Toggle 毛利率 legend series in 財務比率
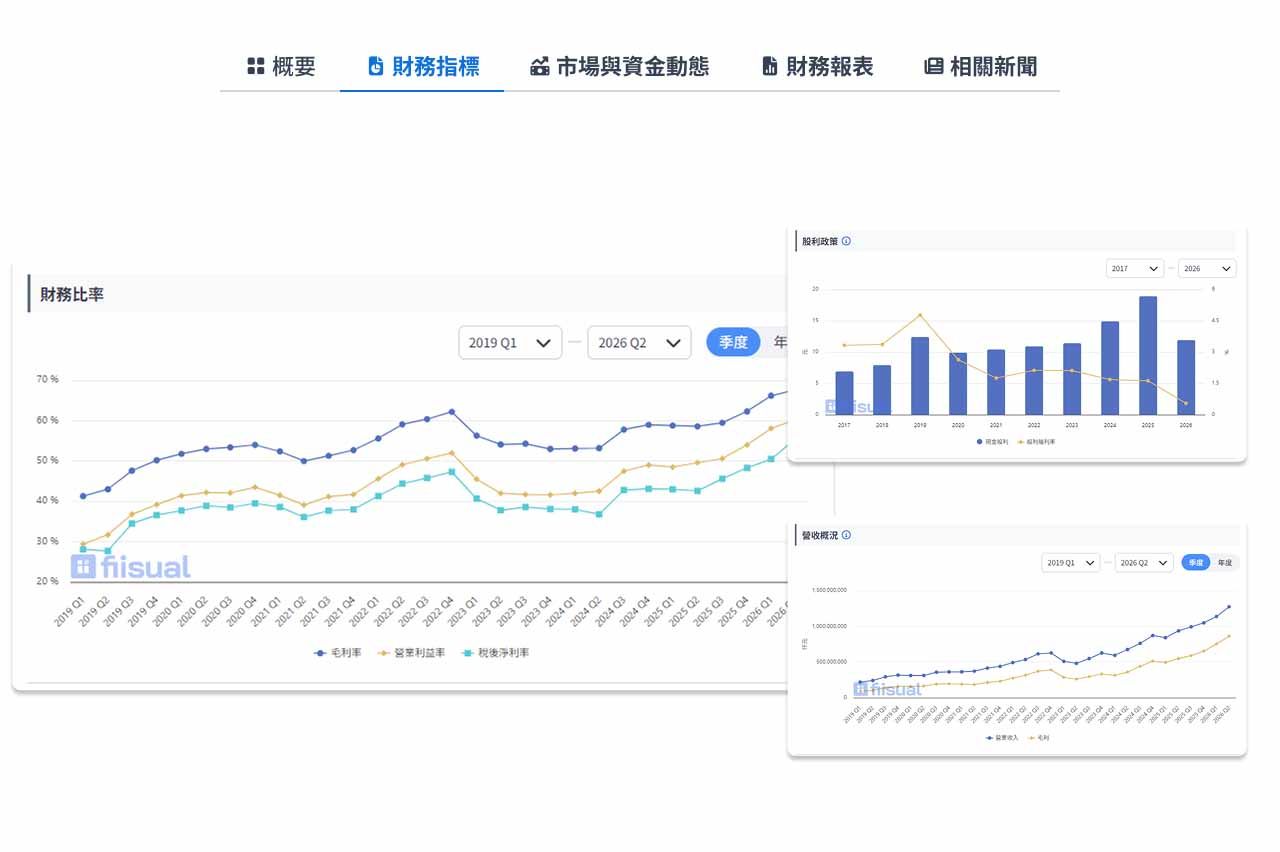1280x852 pixels. (336, 653)
